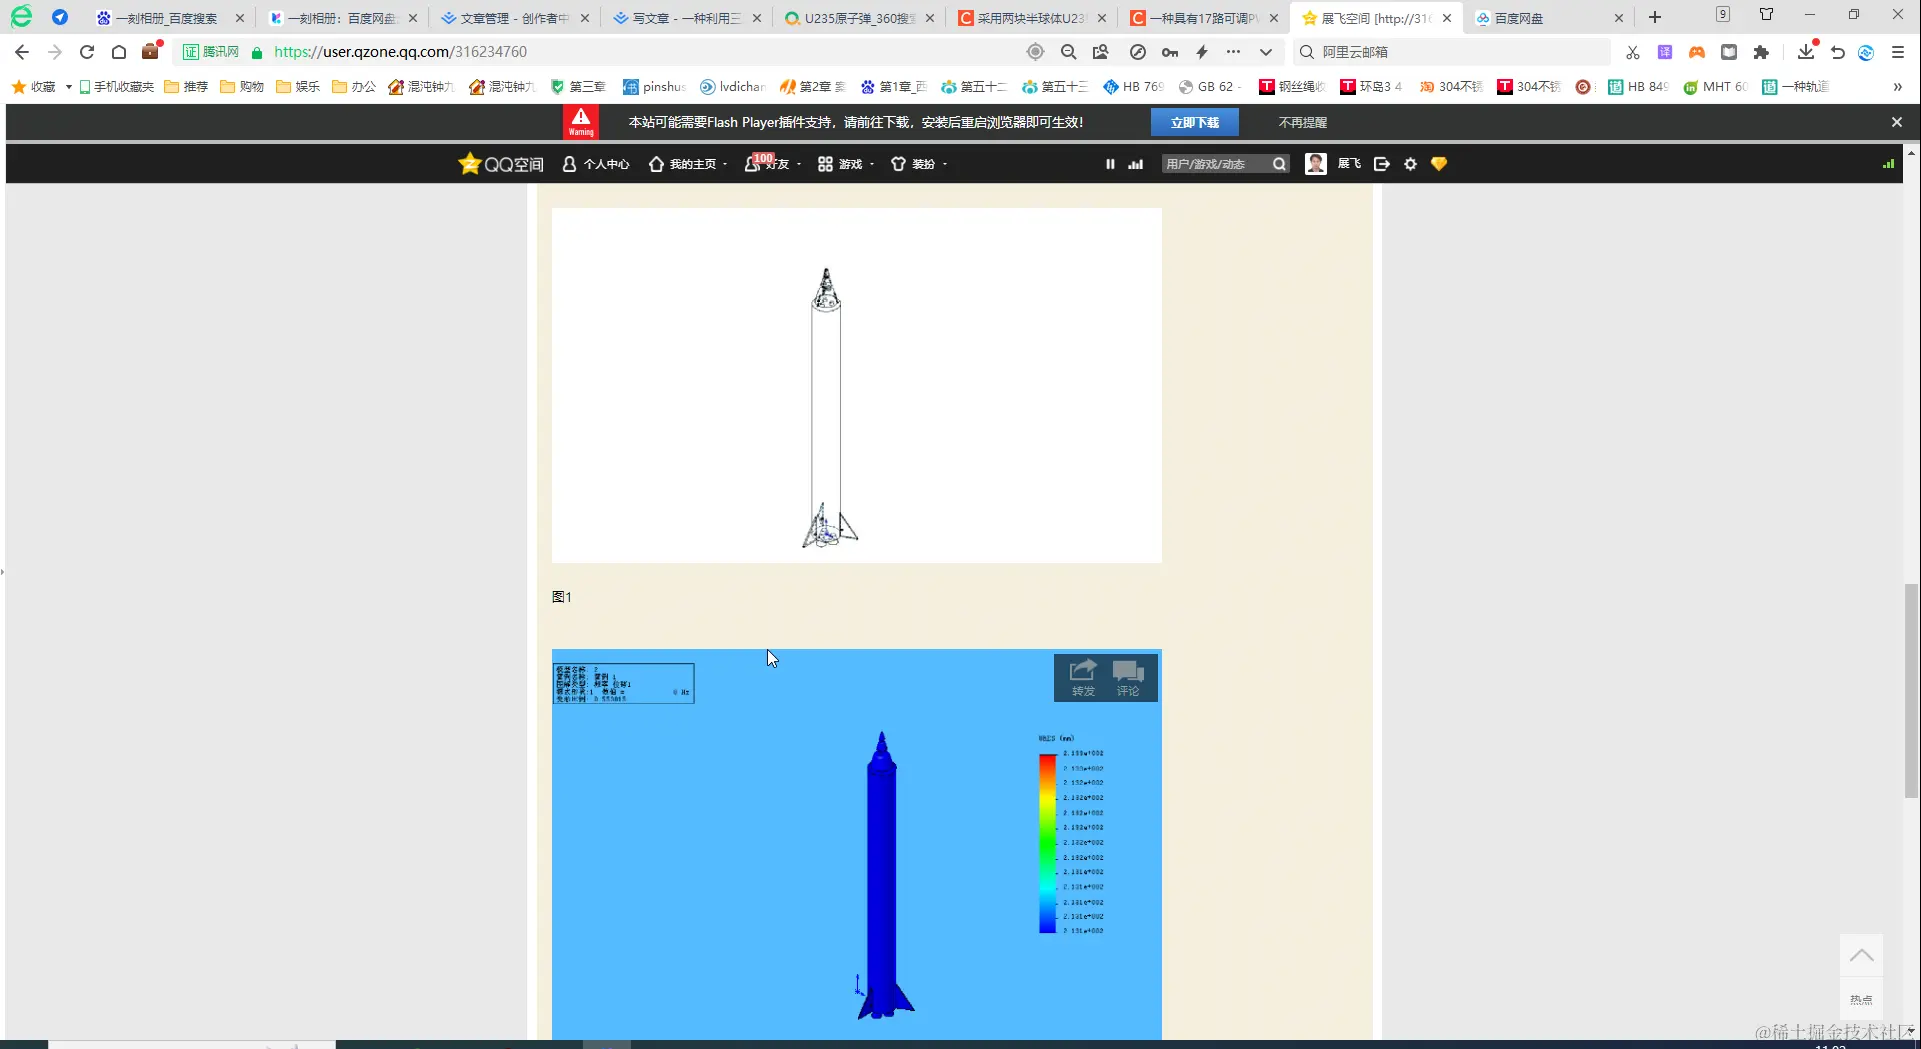Click the 评论 comment icon on image

coord(1128,678)
